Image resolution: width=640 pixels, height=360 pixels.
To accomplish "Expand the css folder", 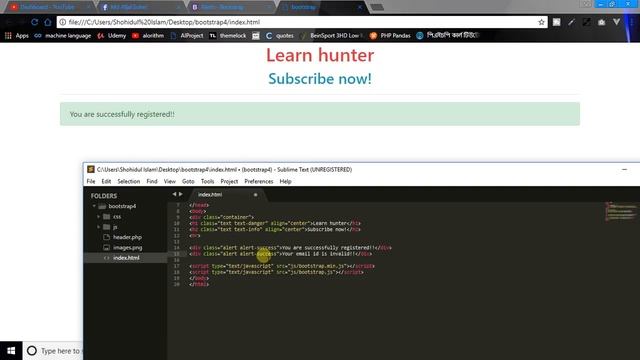I will tap(98, 216).
